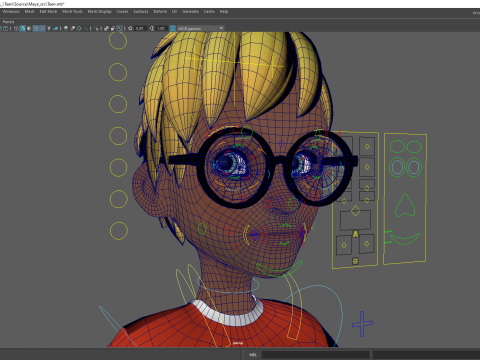Open the Surfaces menu
Viewport: 480px width, 360px height.
tap(141, 11)
